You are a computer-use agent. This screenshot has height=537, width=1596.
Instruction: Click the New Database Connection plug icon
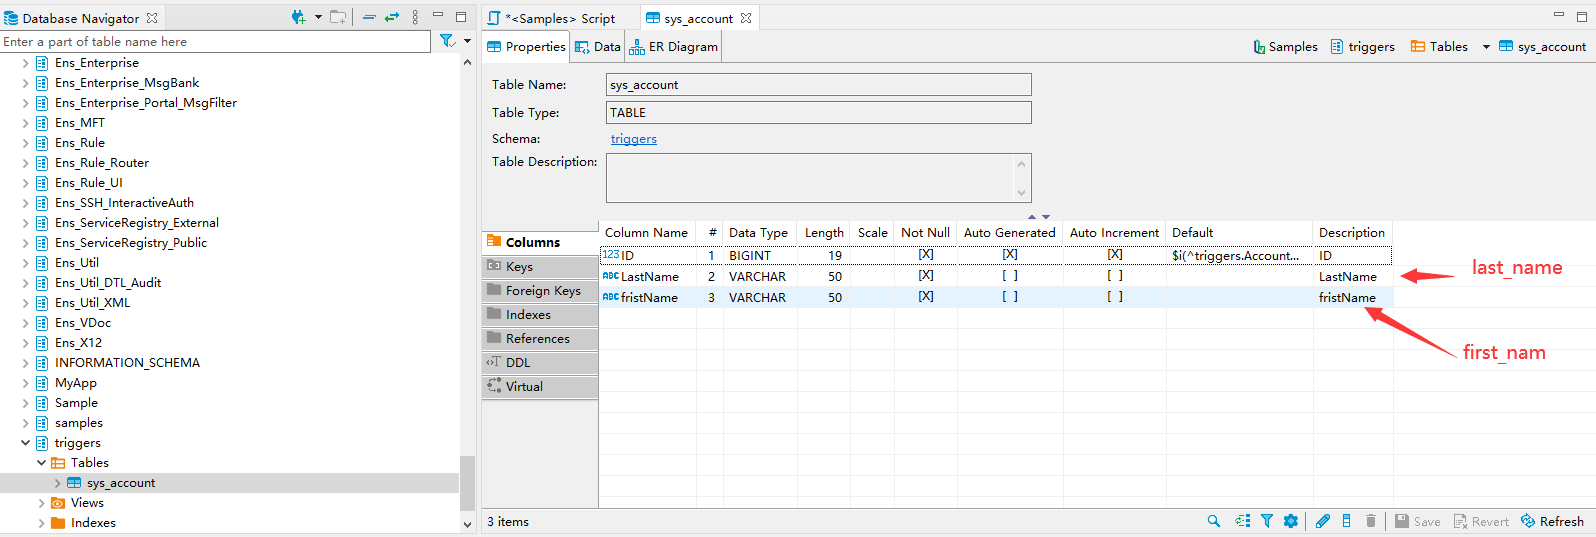tap(298, 17)
